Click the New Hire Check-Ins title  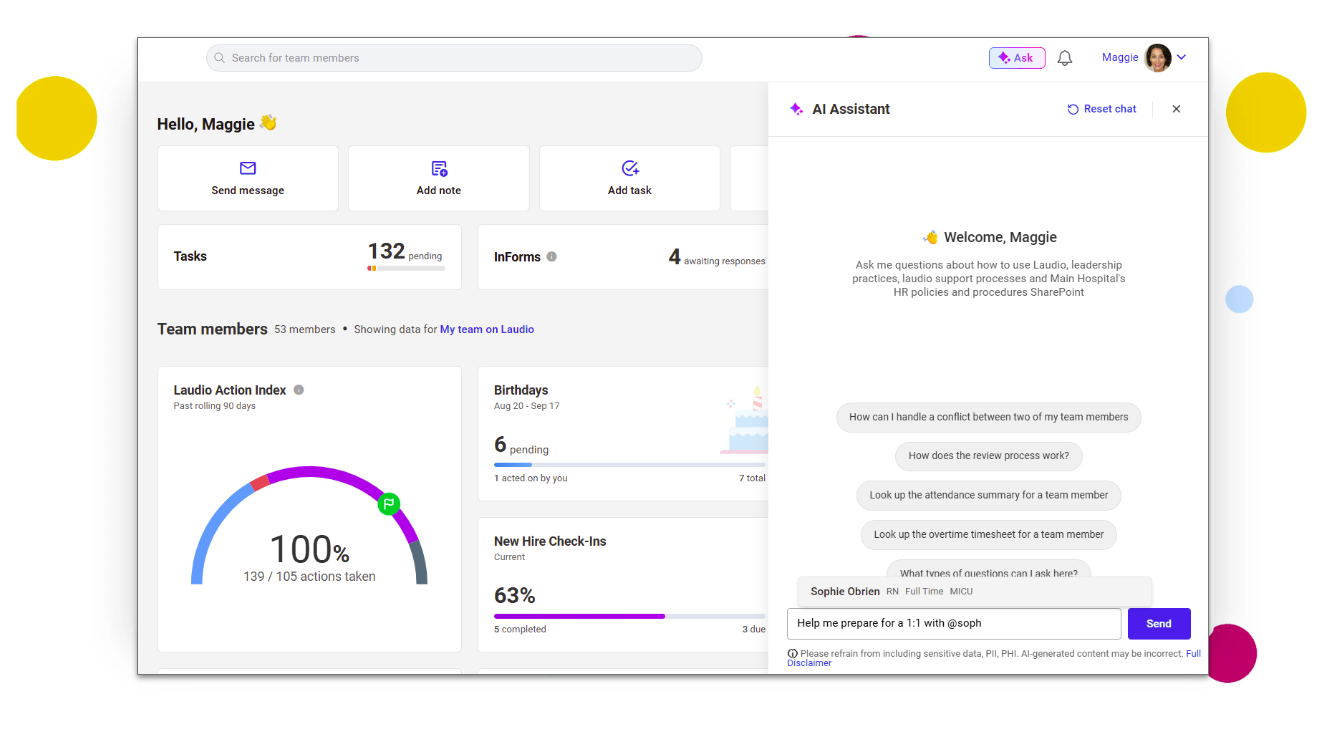point(550,541)
